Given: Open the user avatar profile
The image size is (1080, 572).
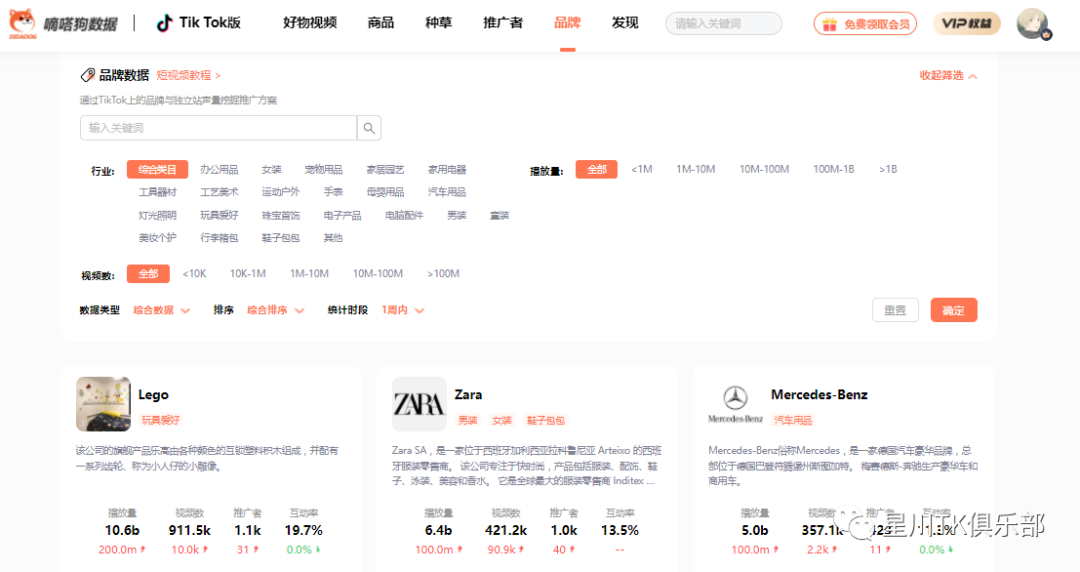Looking at the screenshot, I should [1033, 23].
